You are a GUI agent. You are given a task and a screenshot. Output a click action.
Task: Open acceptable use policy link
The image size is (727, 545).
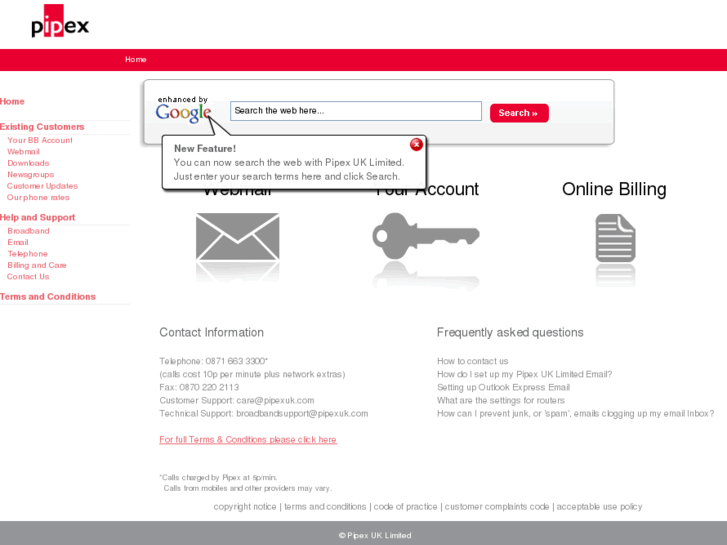pos(599,507)
